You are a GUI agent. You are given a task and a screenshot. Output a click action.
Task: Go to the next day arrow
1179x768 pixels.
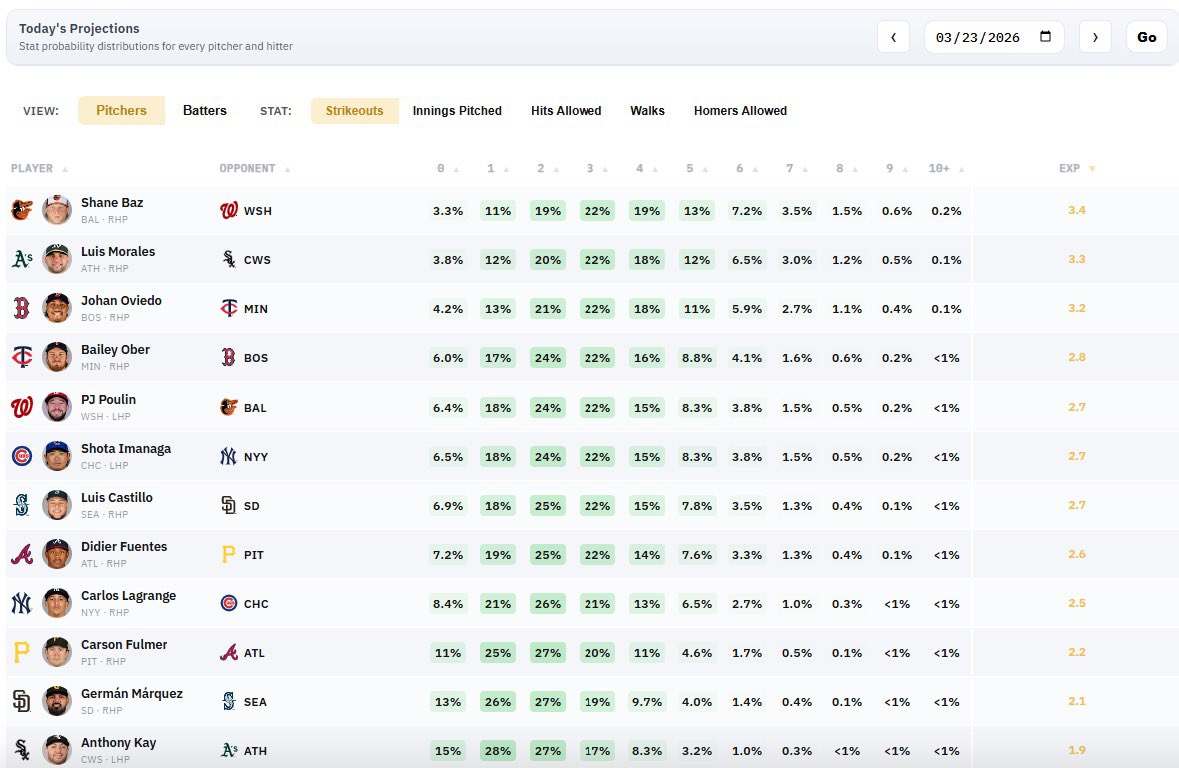pyautogui.click(x=1095, y=37)
